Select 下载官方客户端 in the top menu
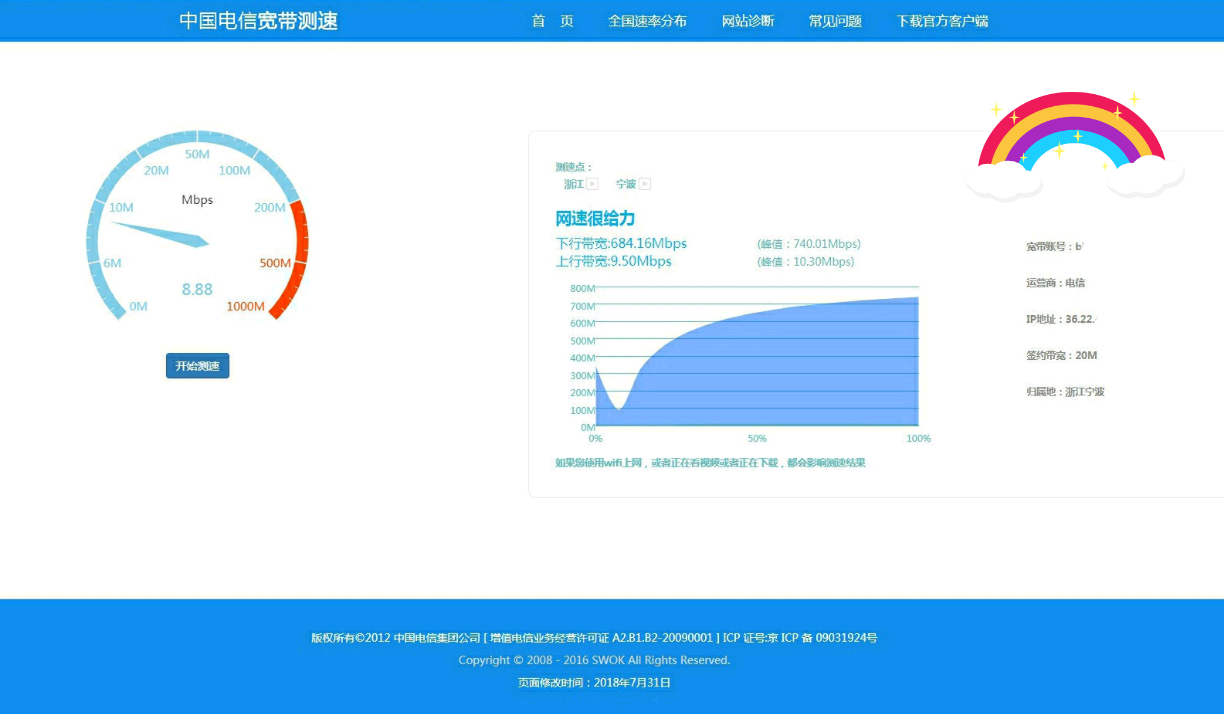 pos(942,21)
